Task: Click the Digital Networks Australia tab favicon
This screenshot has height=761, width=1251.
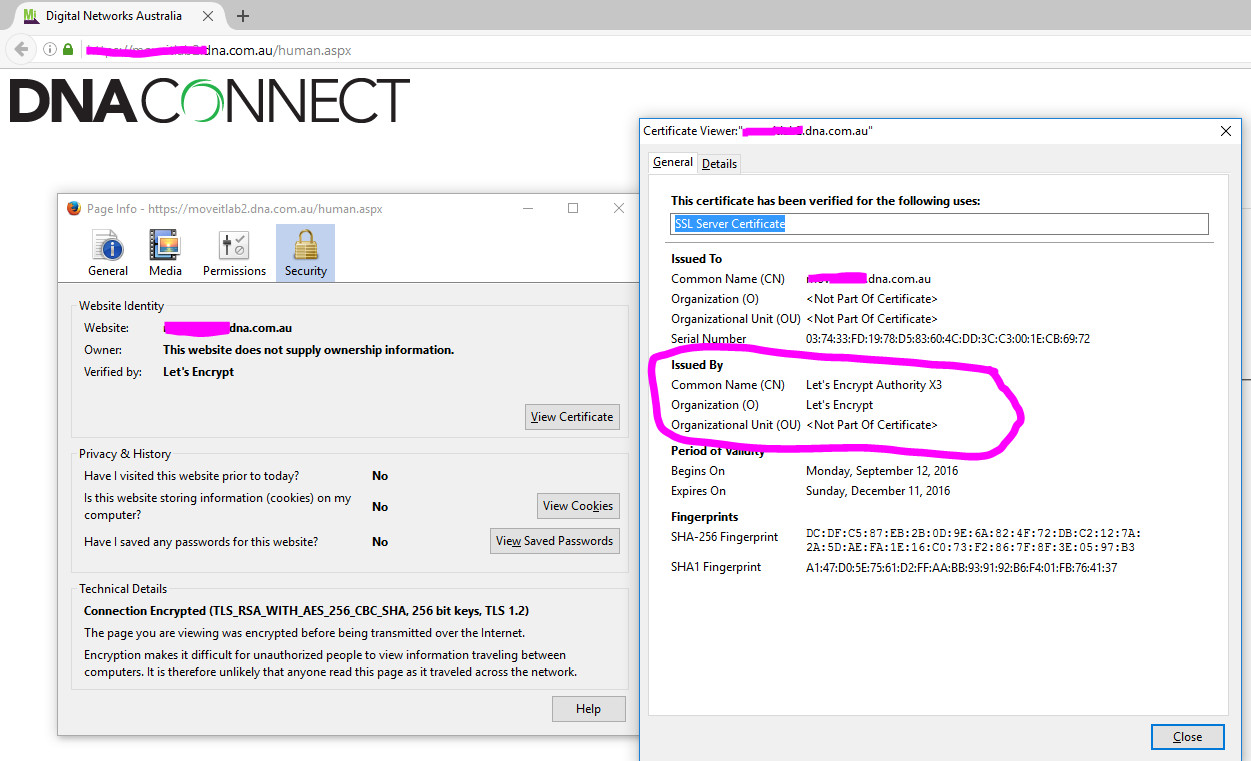Action: [x=31, y=16]
